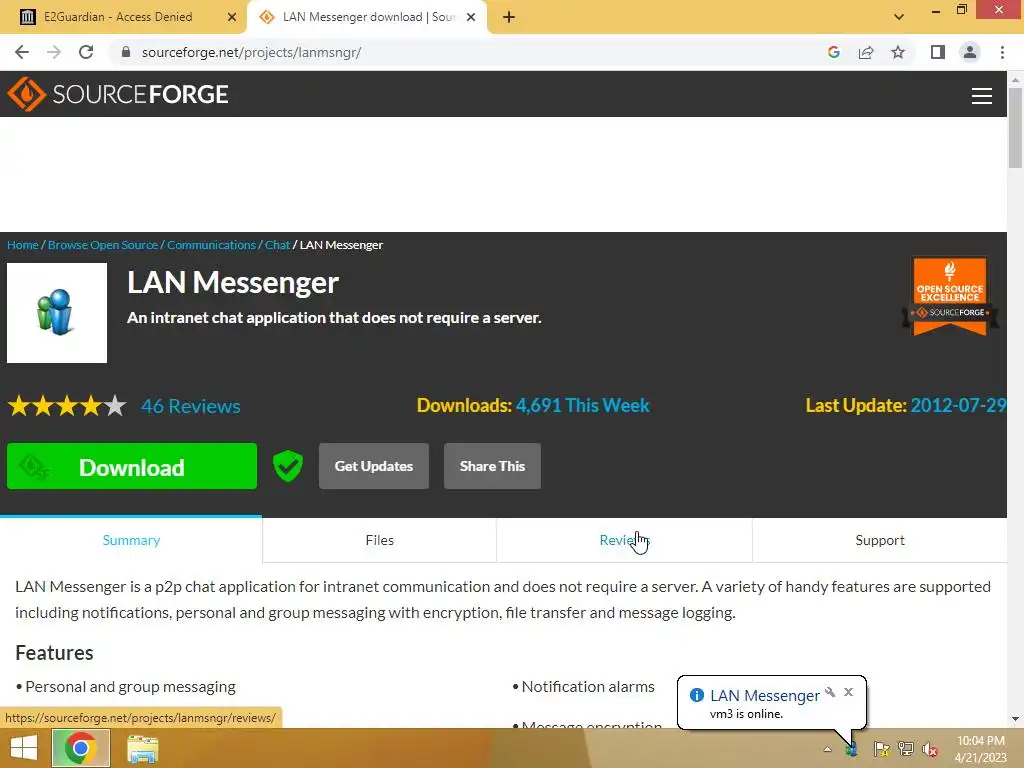Viewport: 1024px width, 768px height.
Task: Click the green Download button
Action: tap(132, 466)
